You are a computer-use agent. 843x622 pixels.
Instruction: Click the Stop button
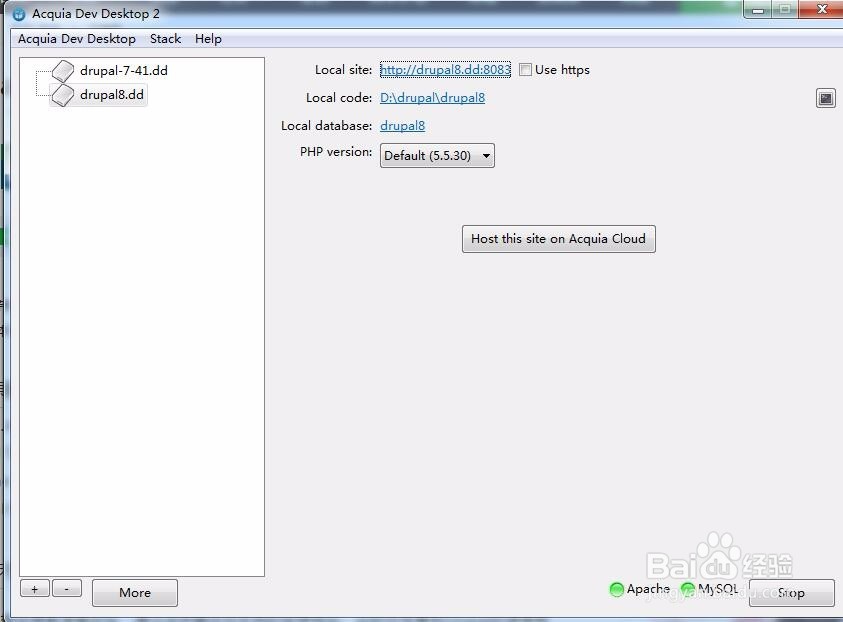tap(791, 593)
